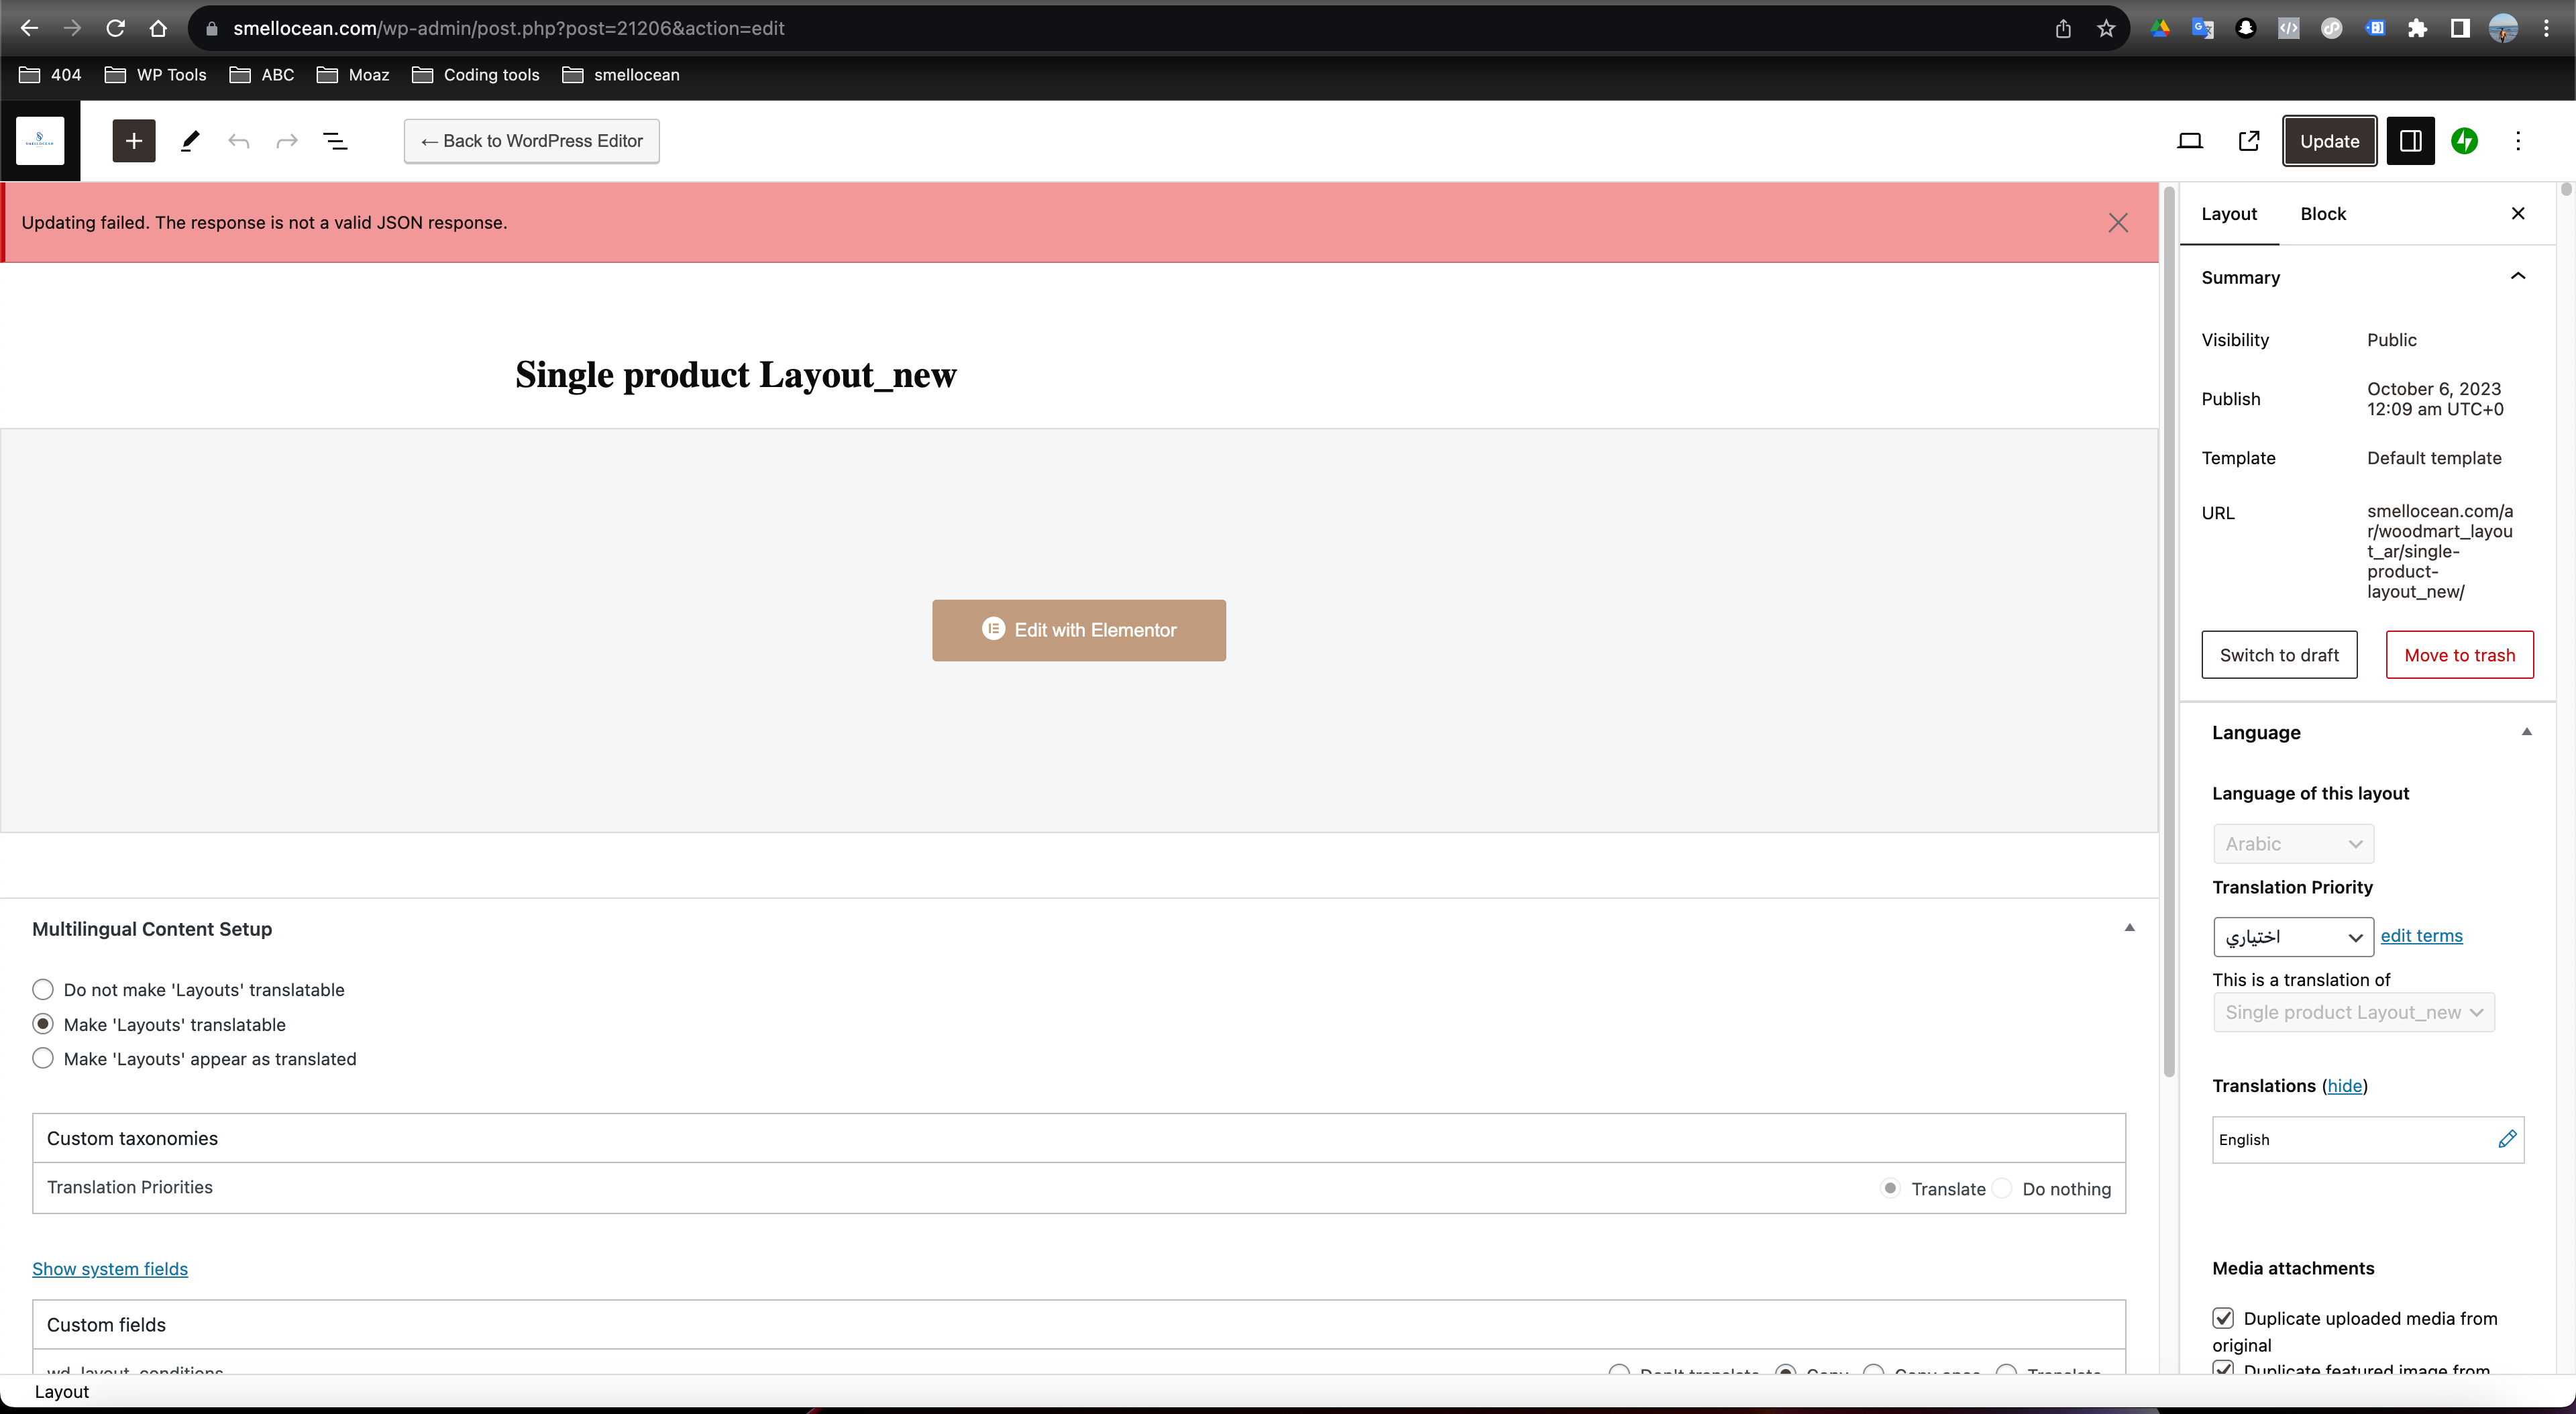
Task: Click Show system fields link
Action: point(110,1268)
